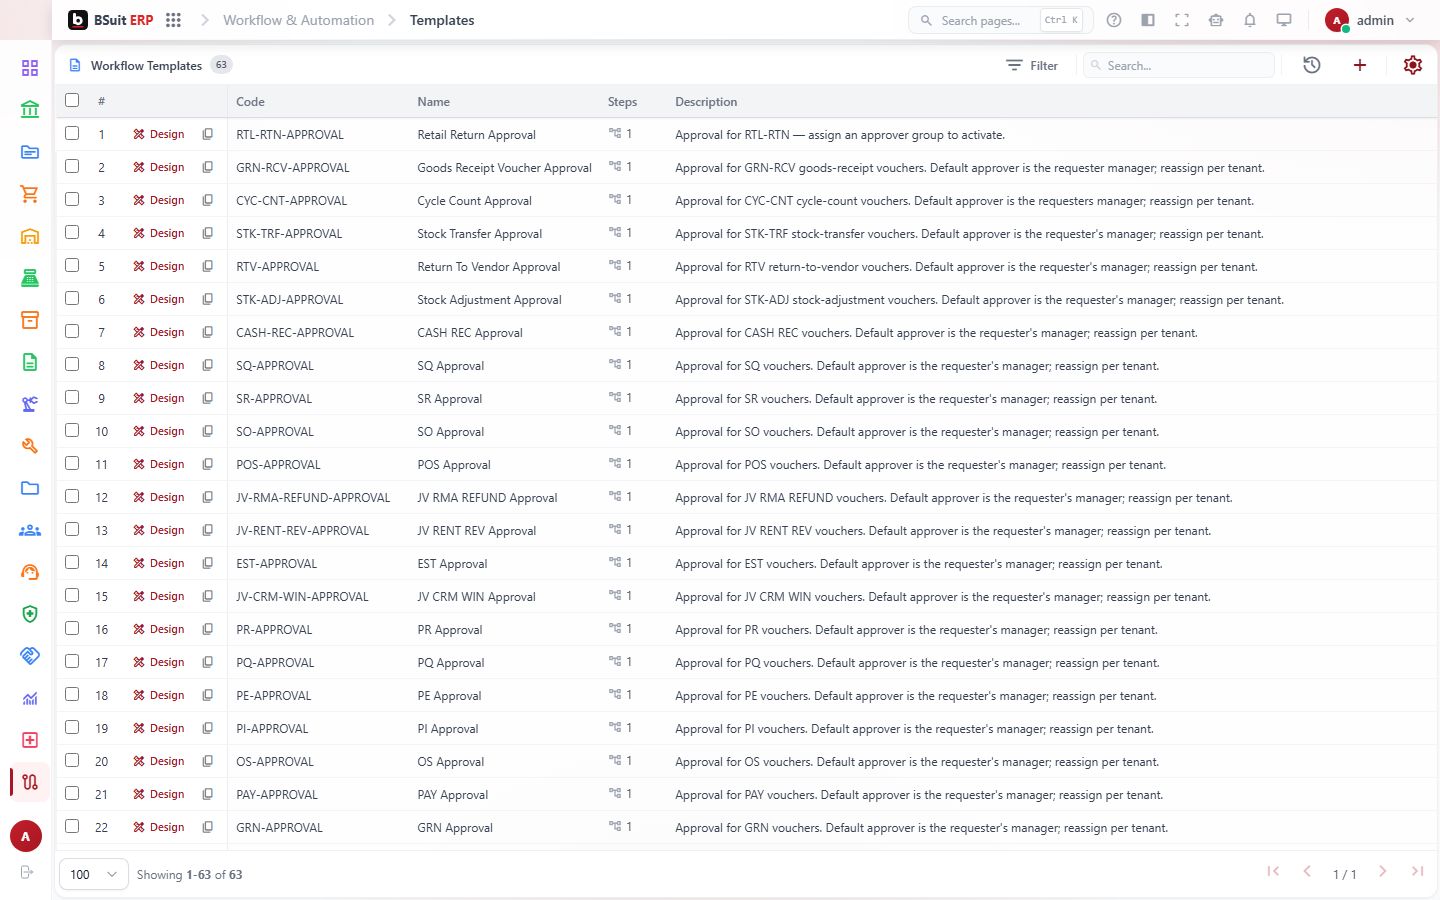Duplicate the SQ-APPROVAL row copy icon

click(x=208, y=365)
